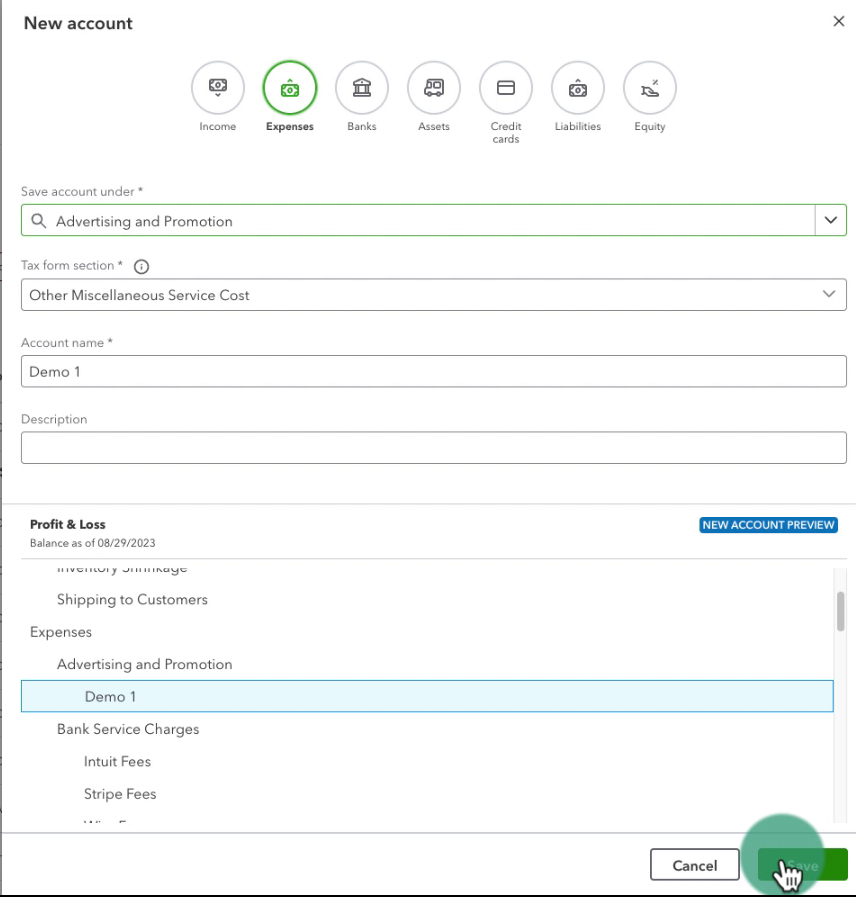
Task: Save the new account
Action: 802,865
